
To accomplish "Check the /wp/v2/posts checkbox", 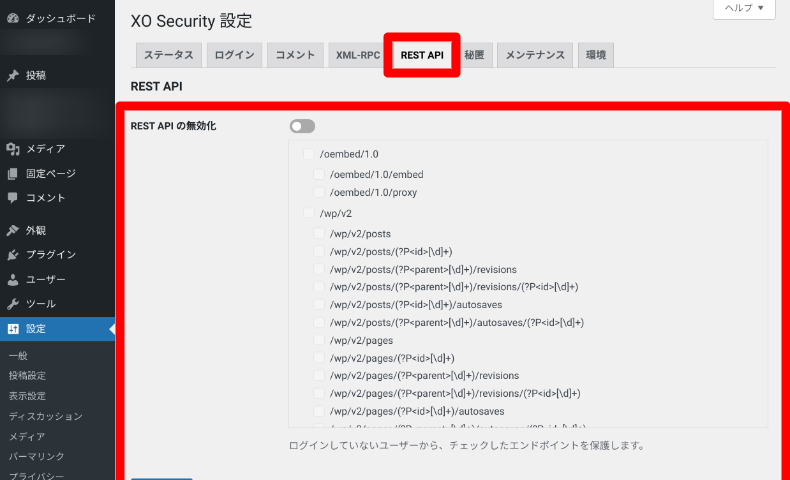I will coord(319,233).
